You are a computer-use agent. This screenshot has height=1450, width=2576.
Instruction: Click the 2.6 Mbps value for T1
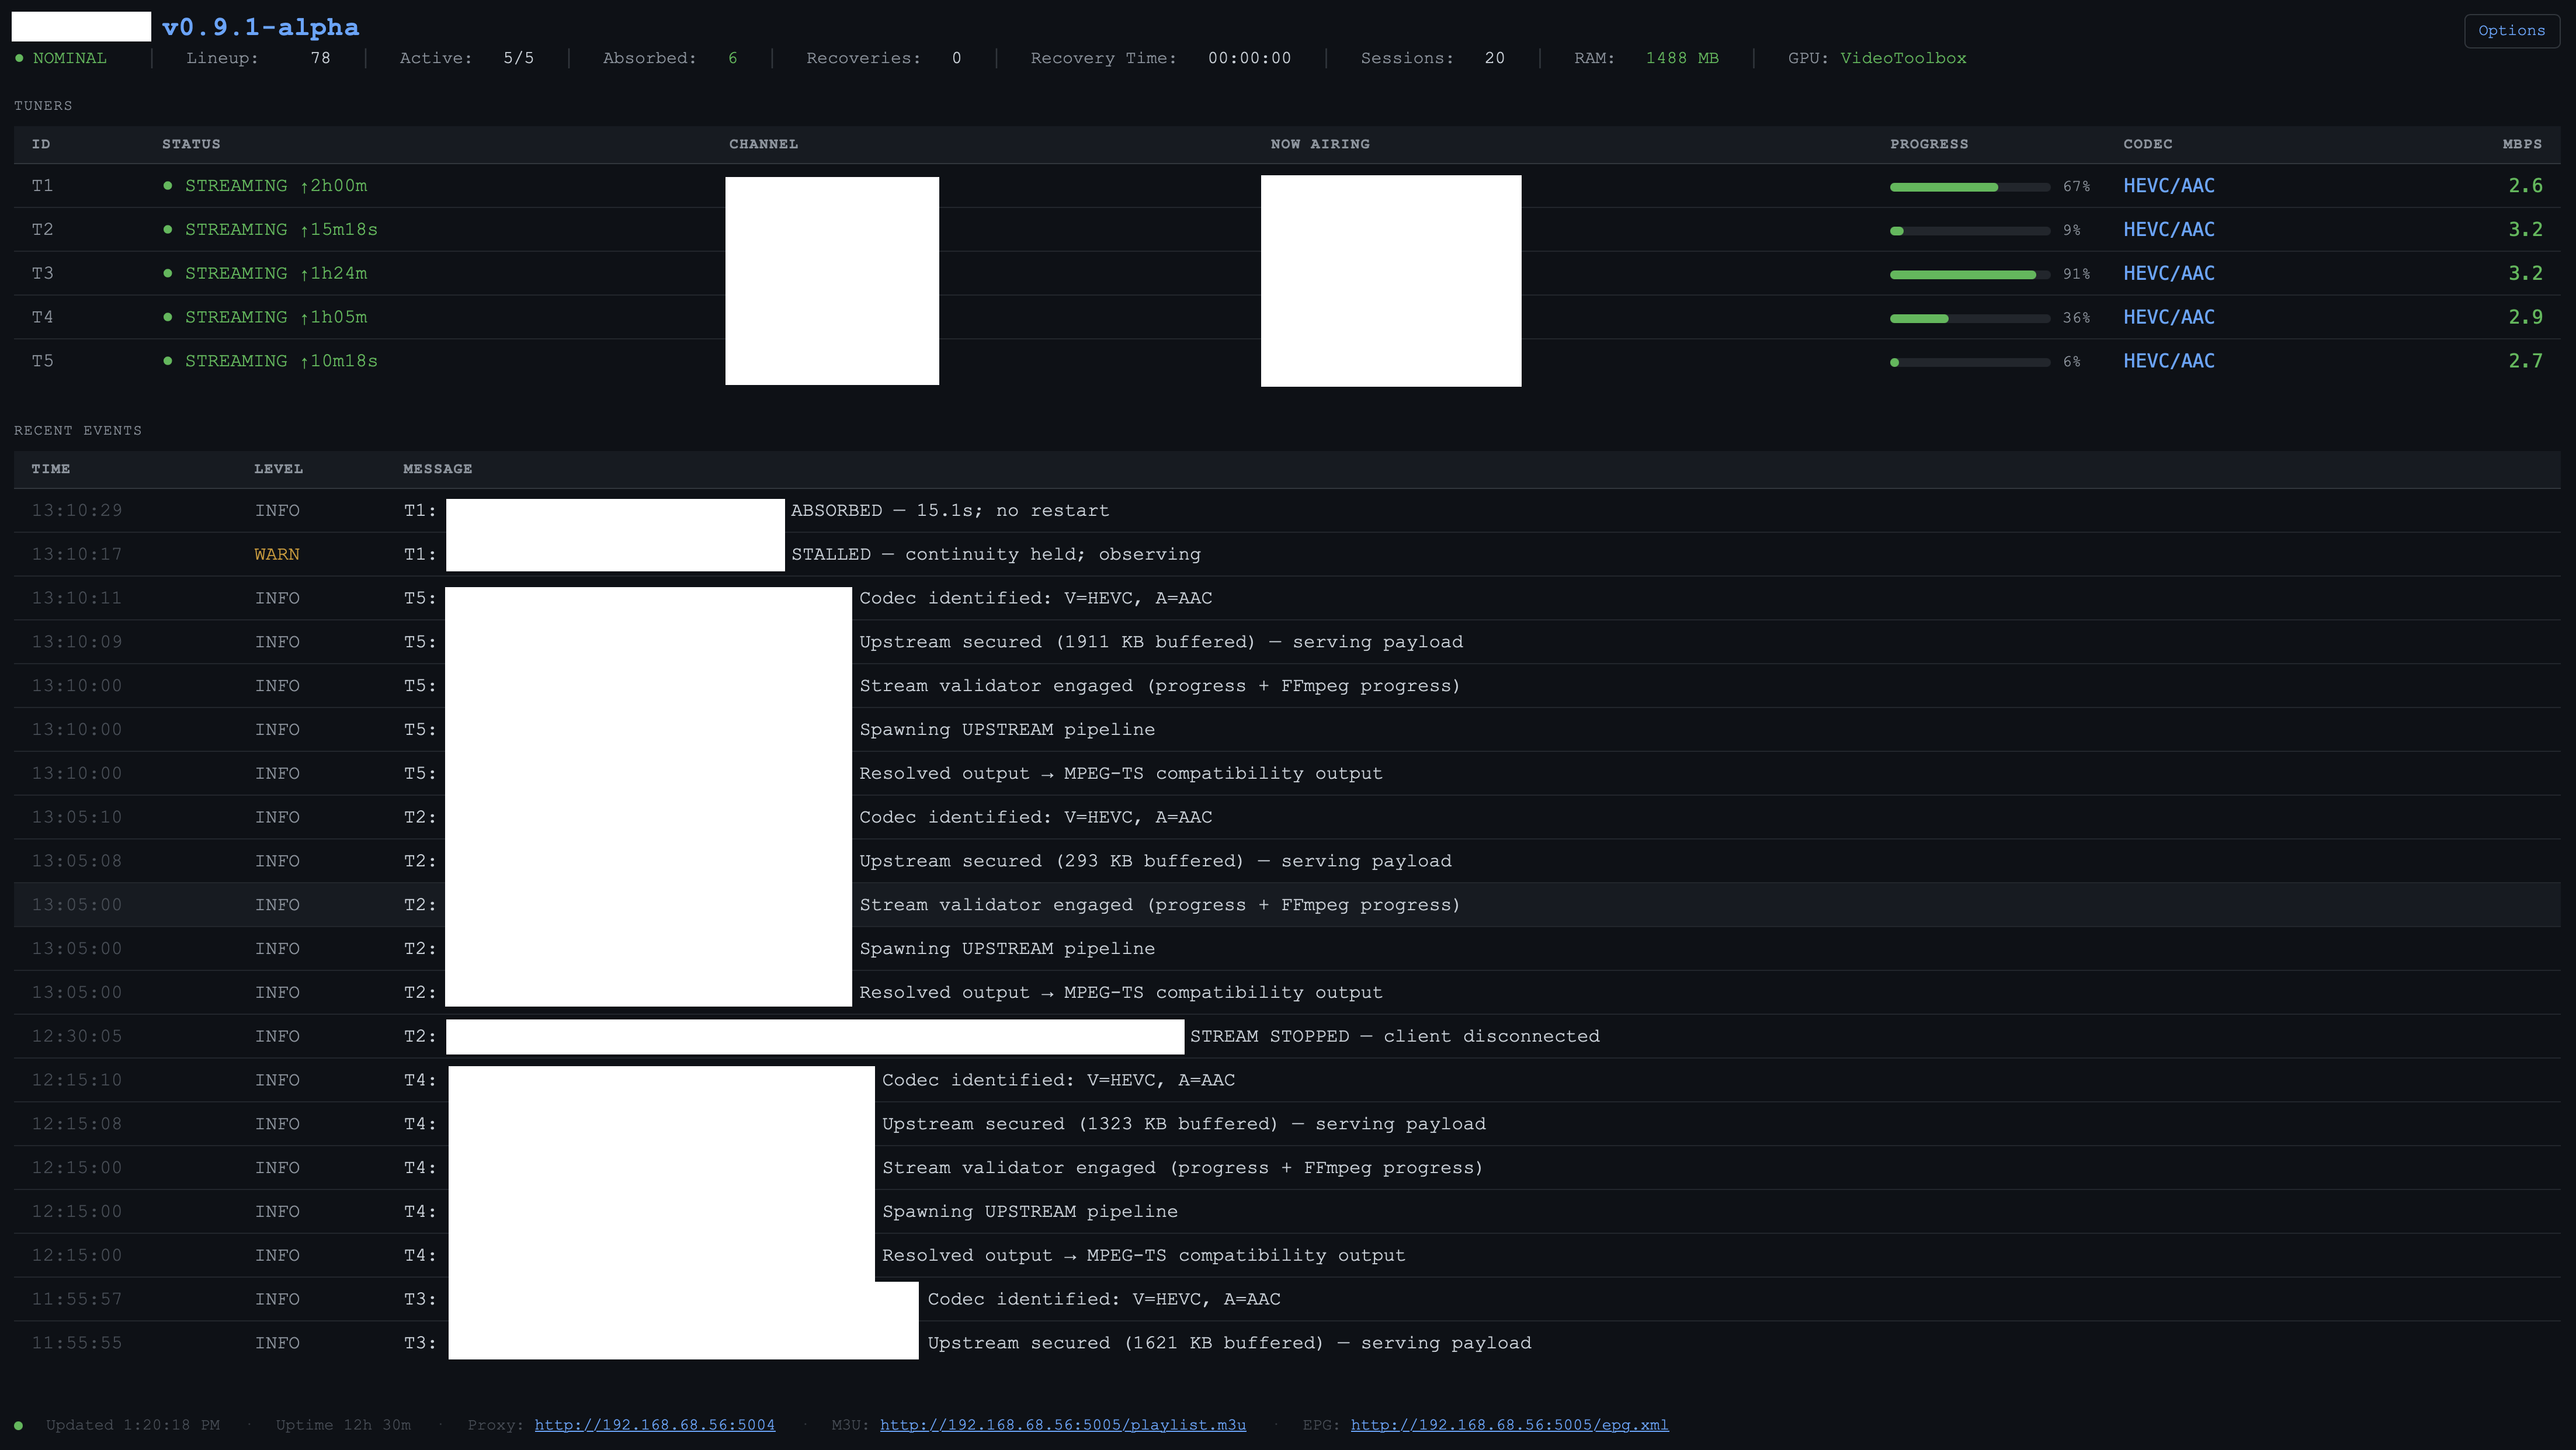(x=2525, y=186)
